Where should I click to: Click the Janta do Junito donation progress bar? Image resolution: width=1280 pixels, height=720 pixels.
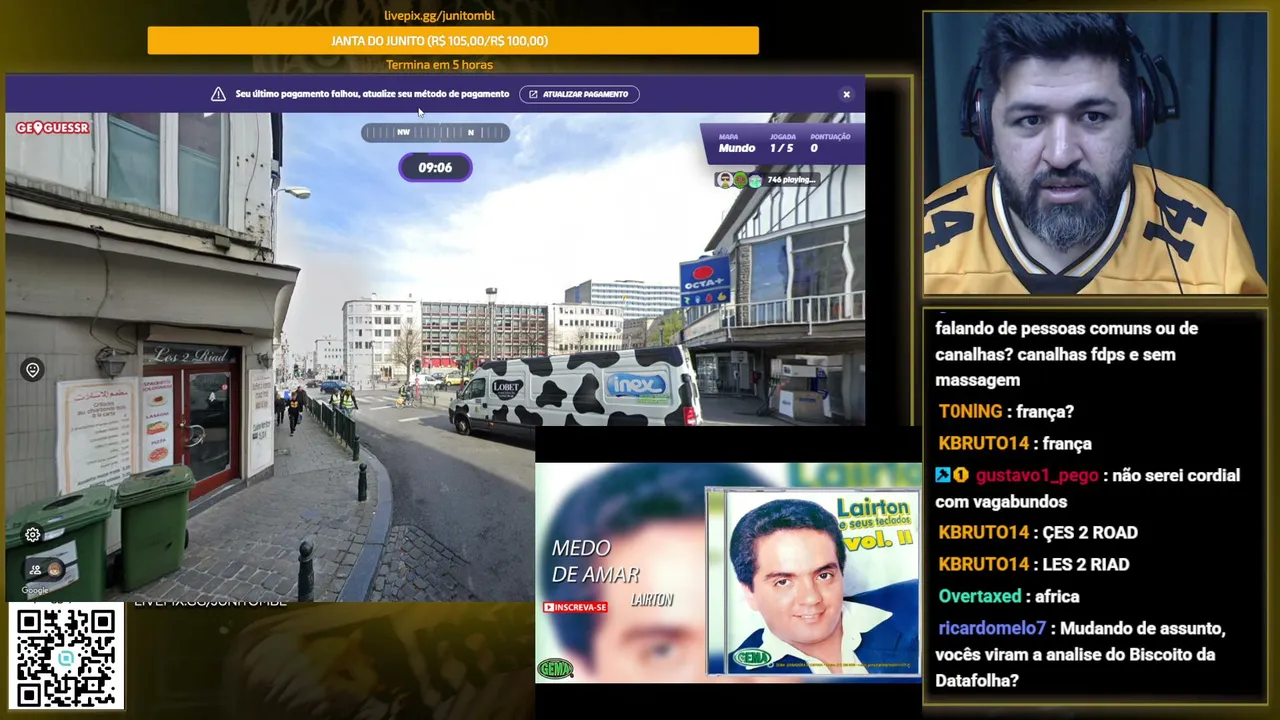[453, 40]
